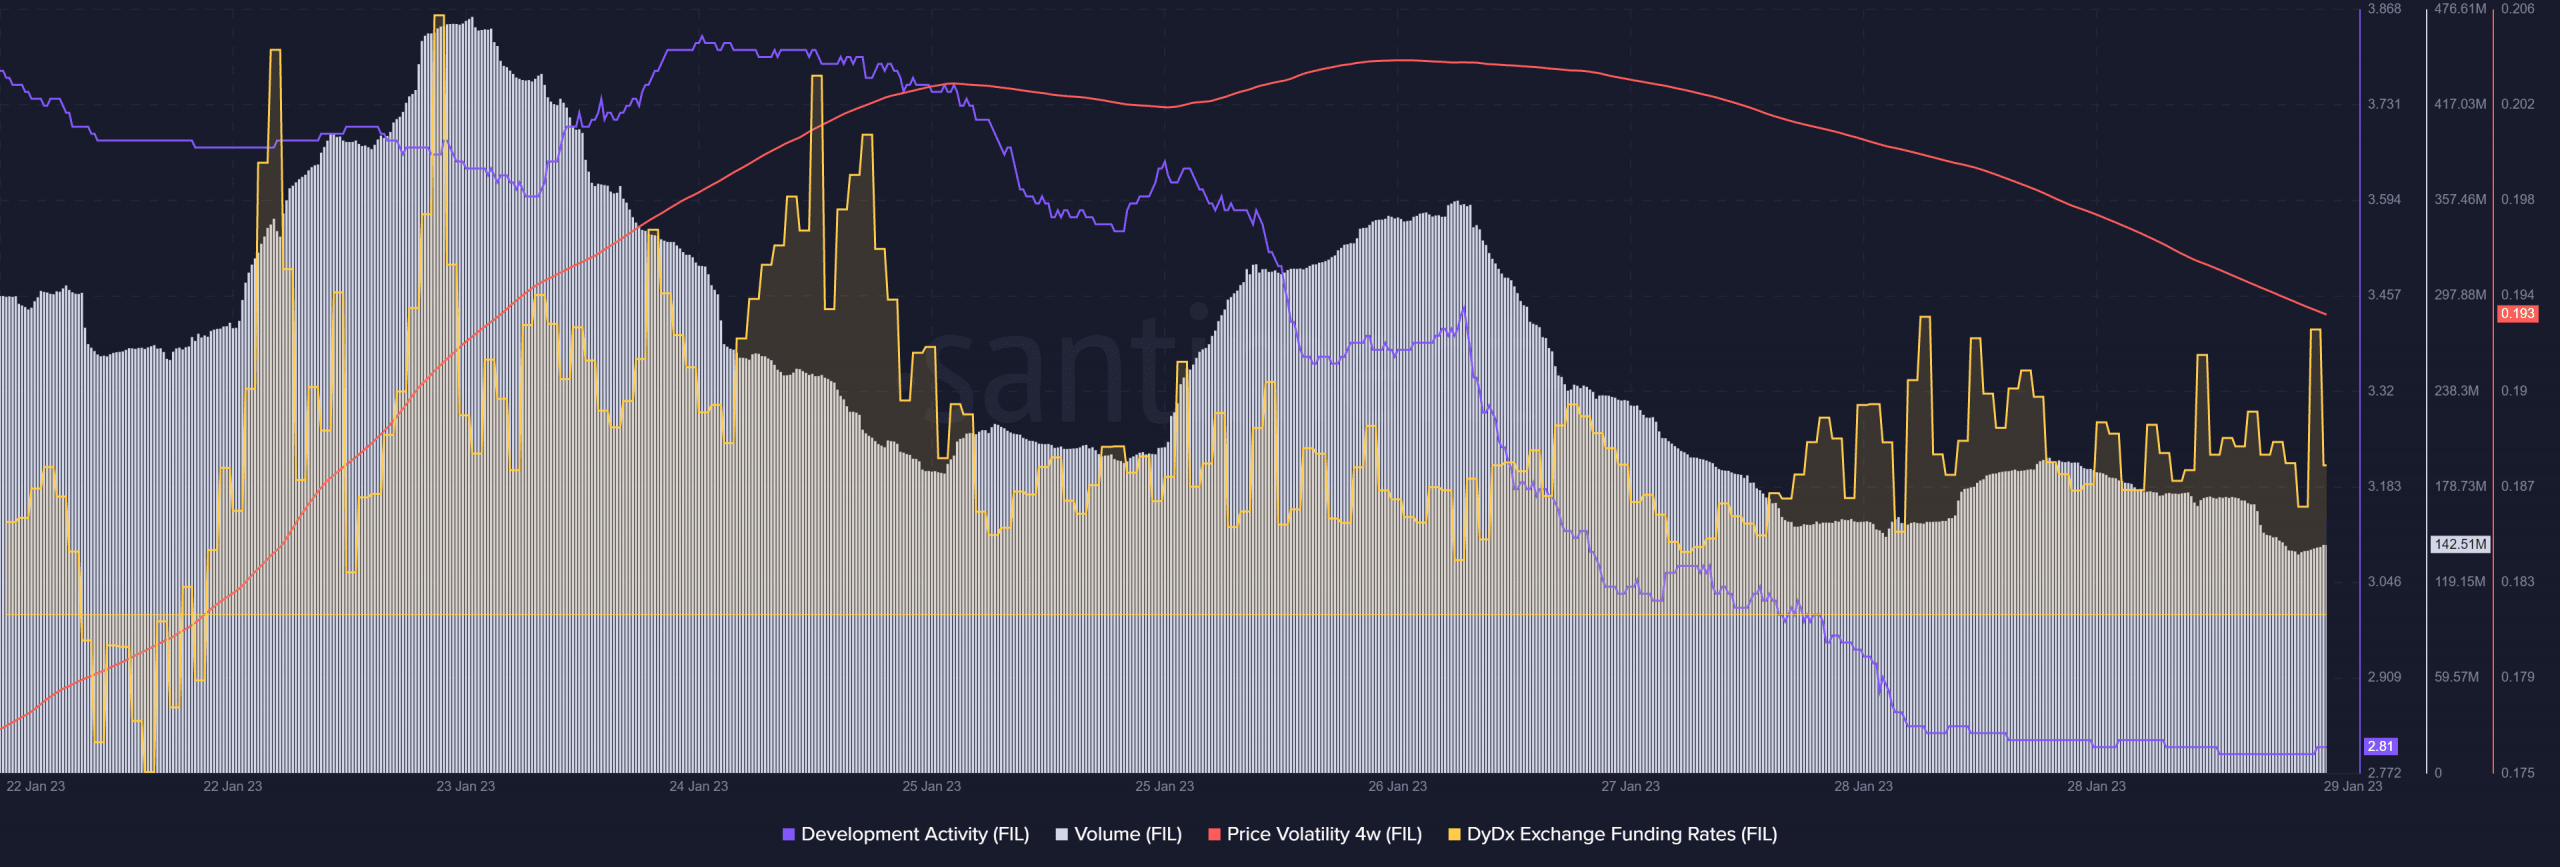
Task: Click the red Price Volatility legend swatch
Action: coord(1214,834)
